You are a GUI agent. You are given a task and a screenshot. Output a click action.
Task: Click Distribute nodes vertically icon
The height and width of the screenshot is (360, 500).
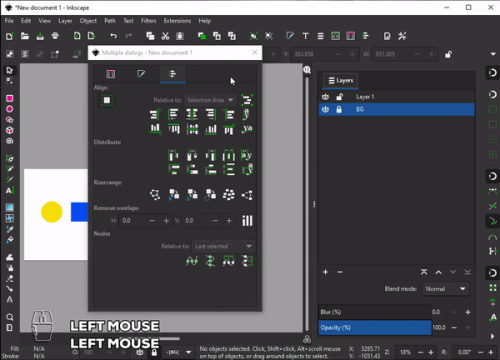(247, 261)
